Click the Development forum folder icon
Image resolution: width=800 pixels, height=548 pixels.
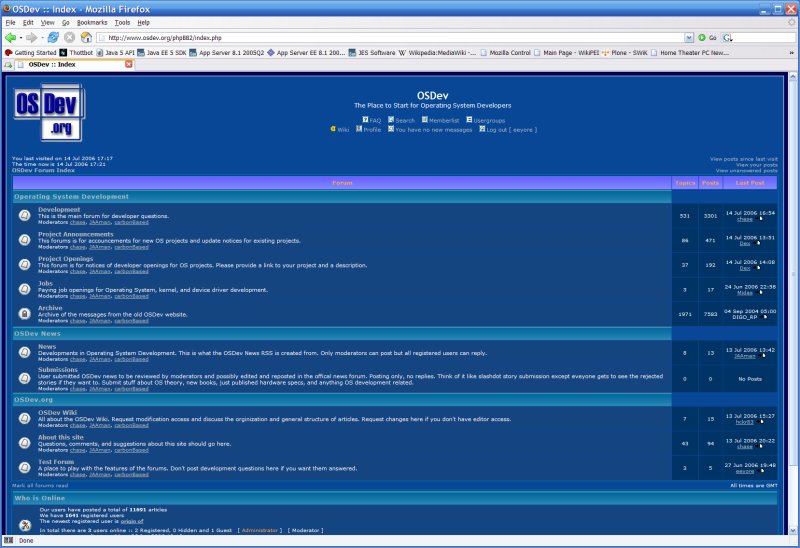(24, 215)
